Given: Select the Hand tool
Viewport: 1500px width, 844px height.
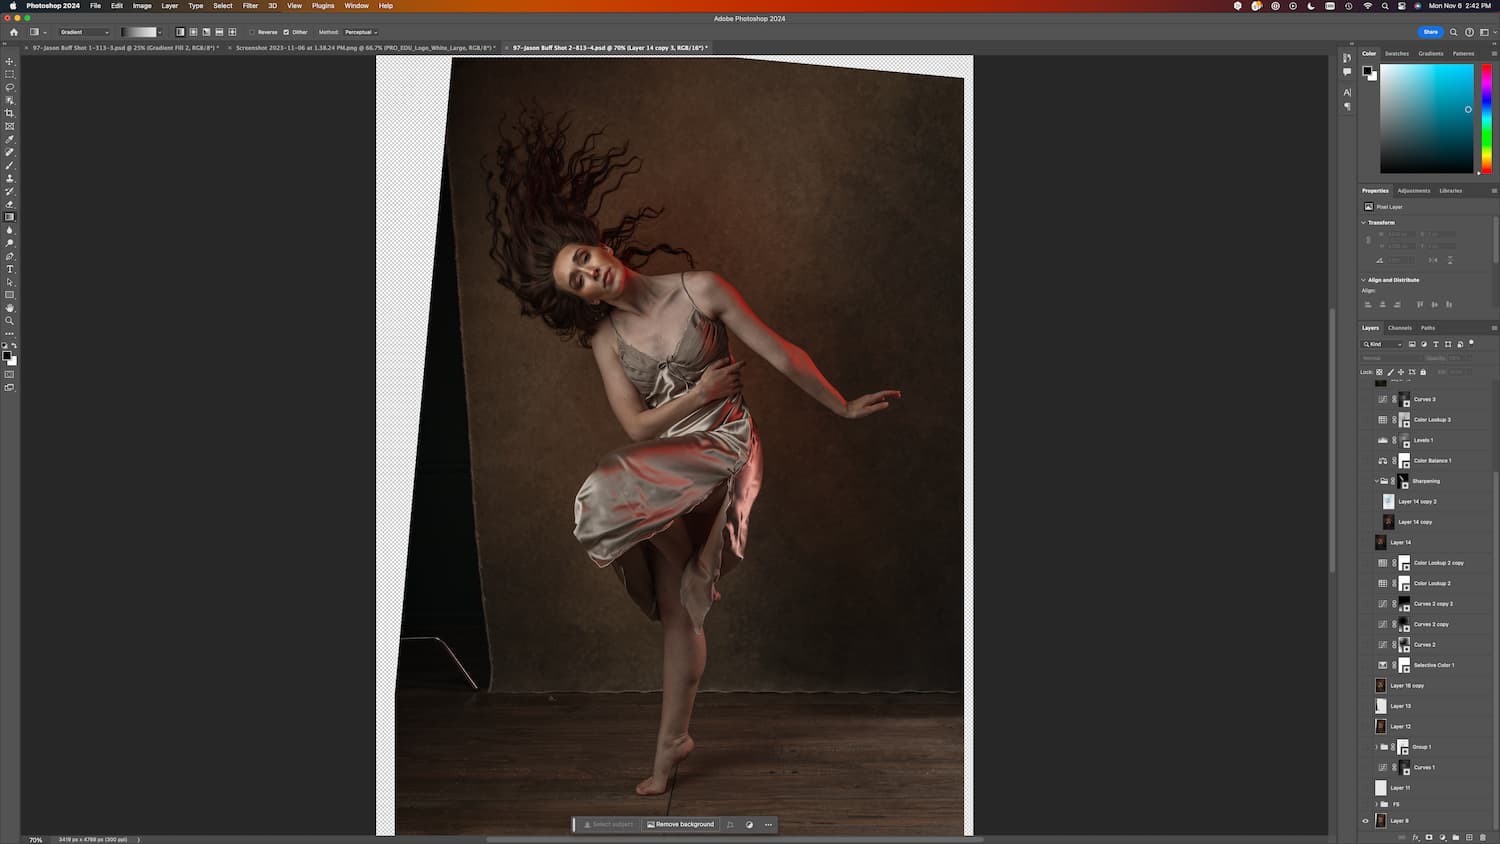Looking at the screenshot, I should 10,308.
